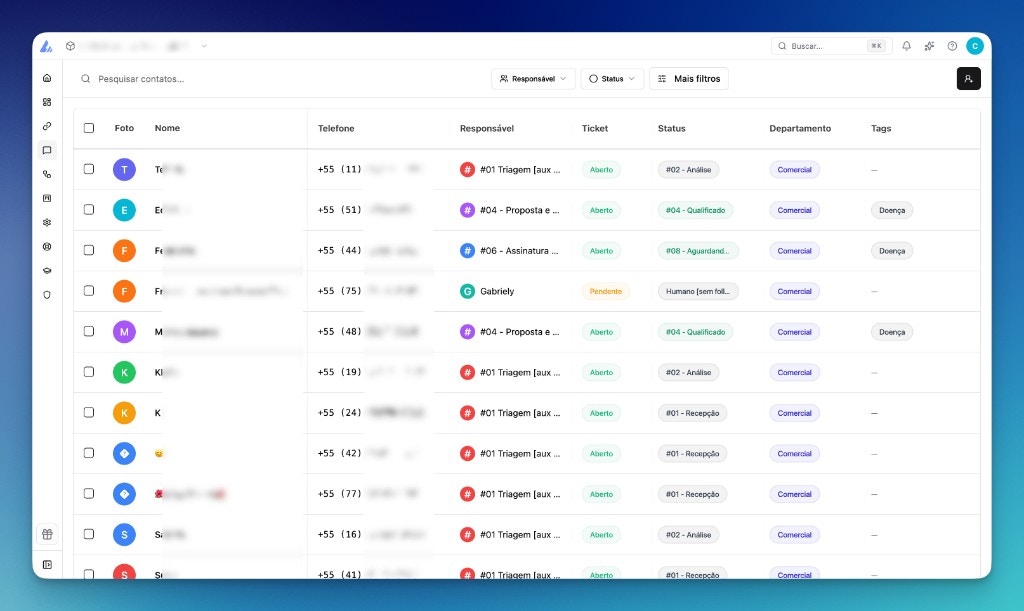Click the Mais filtros button
Screen dimensions: 1024x611
pyautogui.click(x=689, y=78)
